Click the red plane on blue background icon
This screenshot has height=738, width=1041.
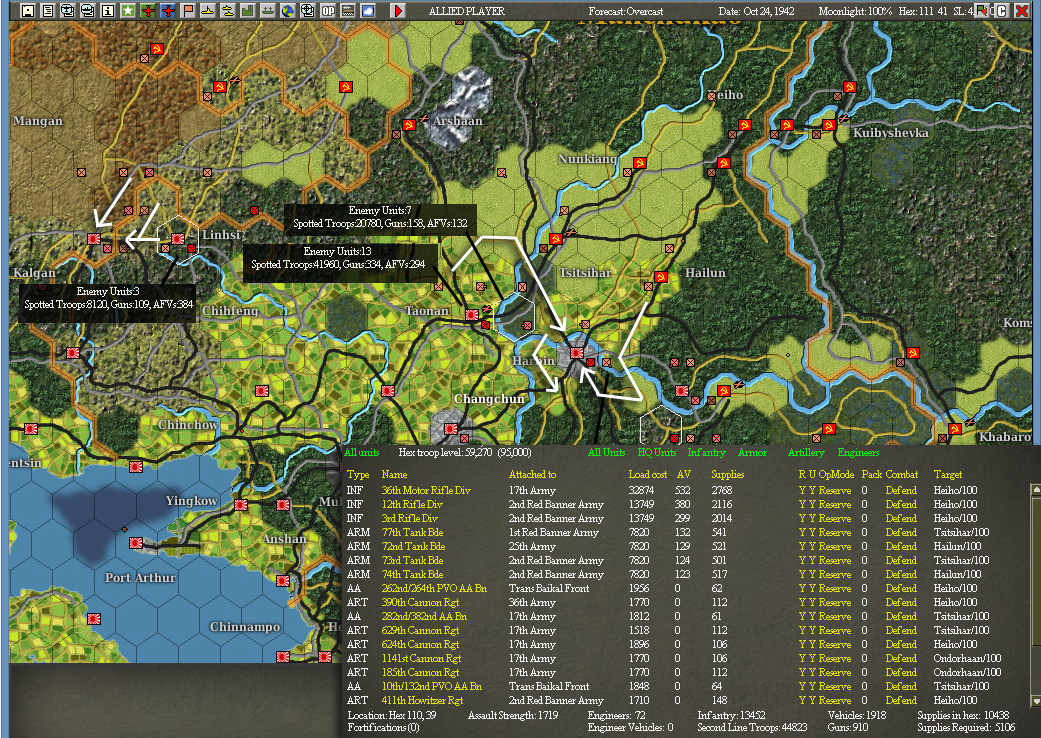pos(167,11)
